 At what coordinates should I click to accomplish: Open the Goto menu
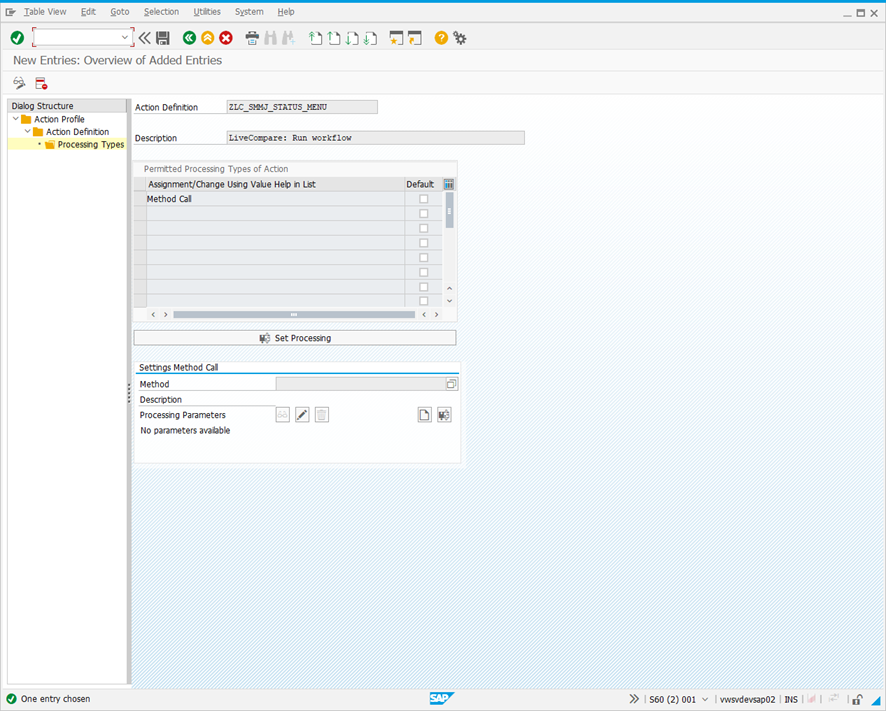(120, 11)
